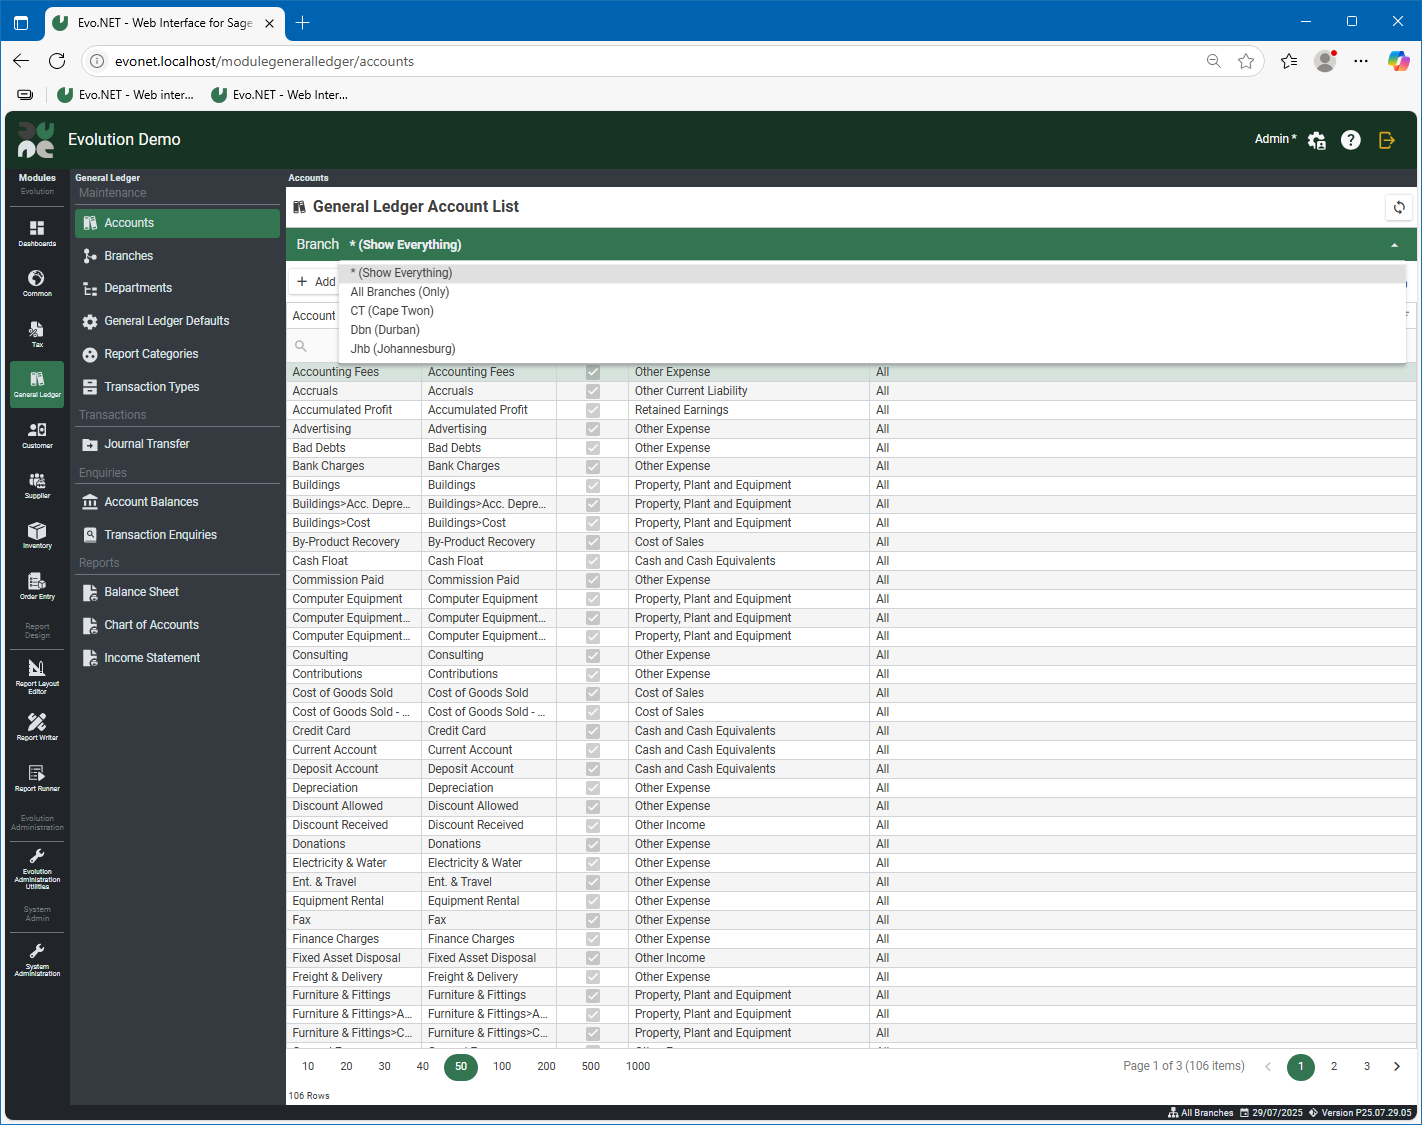This screenshot has width=1422, height=1125.
Task: Select '* (Show Everything)' branch option
Action: point(872,273)
